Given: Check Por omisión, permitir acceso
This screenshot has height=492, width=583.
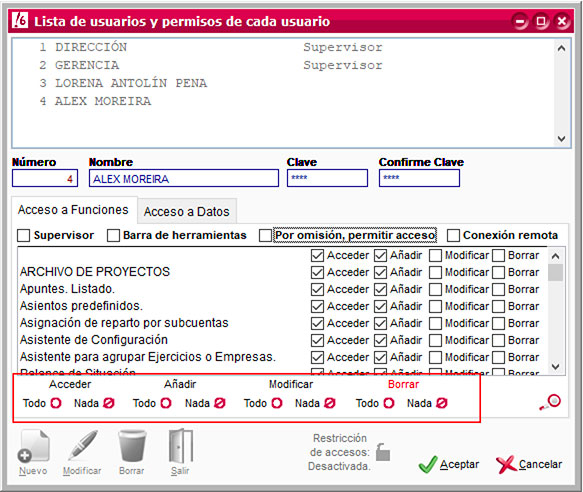Looking at the screenshot, I should [x=265, y=235].
